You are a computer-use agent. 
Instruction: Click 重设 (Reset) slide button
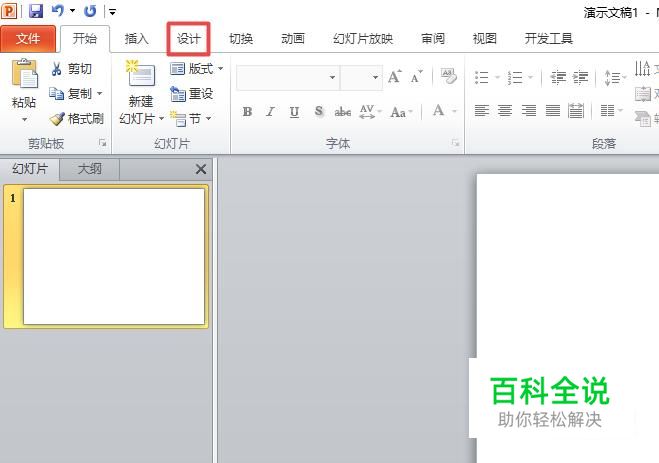192,94
